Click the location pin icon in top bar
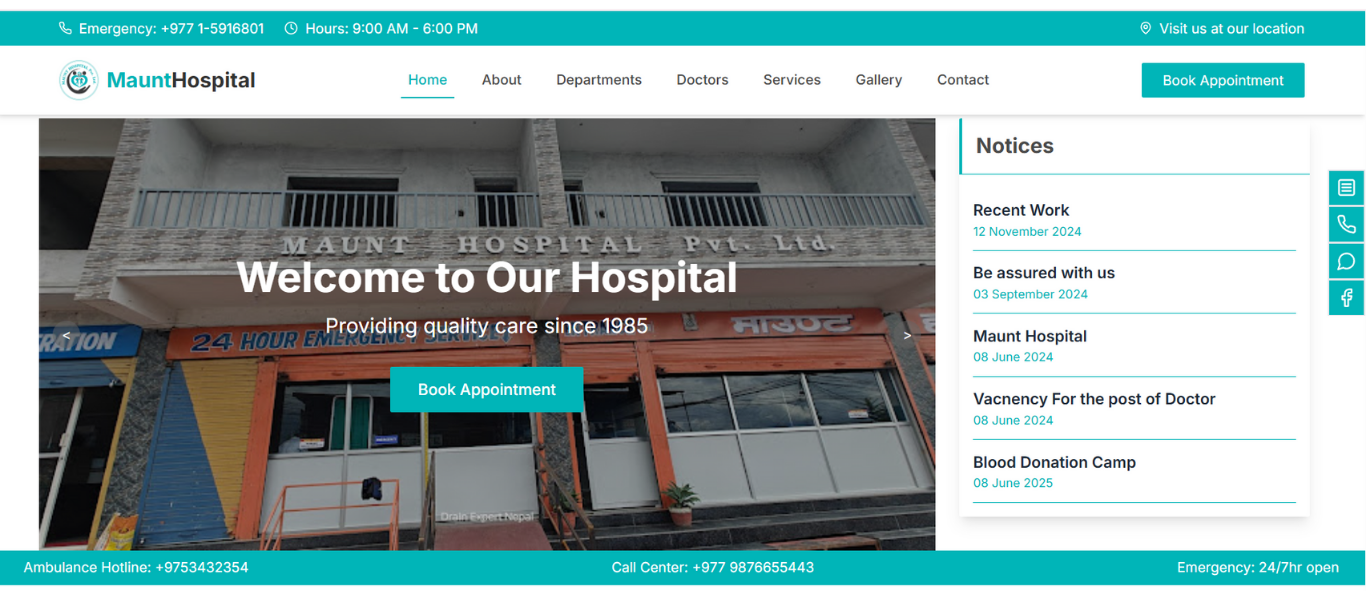Screen dimensions: 1366x600 [x=1146, y=29]
